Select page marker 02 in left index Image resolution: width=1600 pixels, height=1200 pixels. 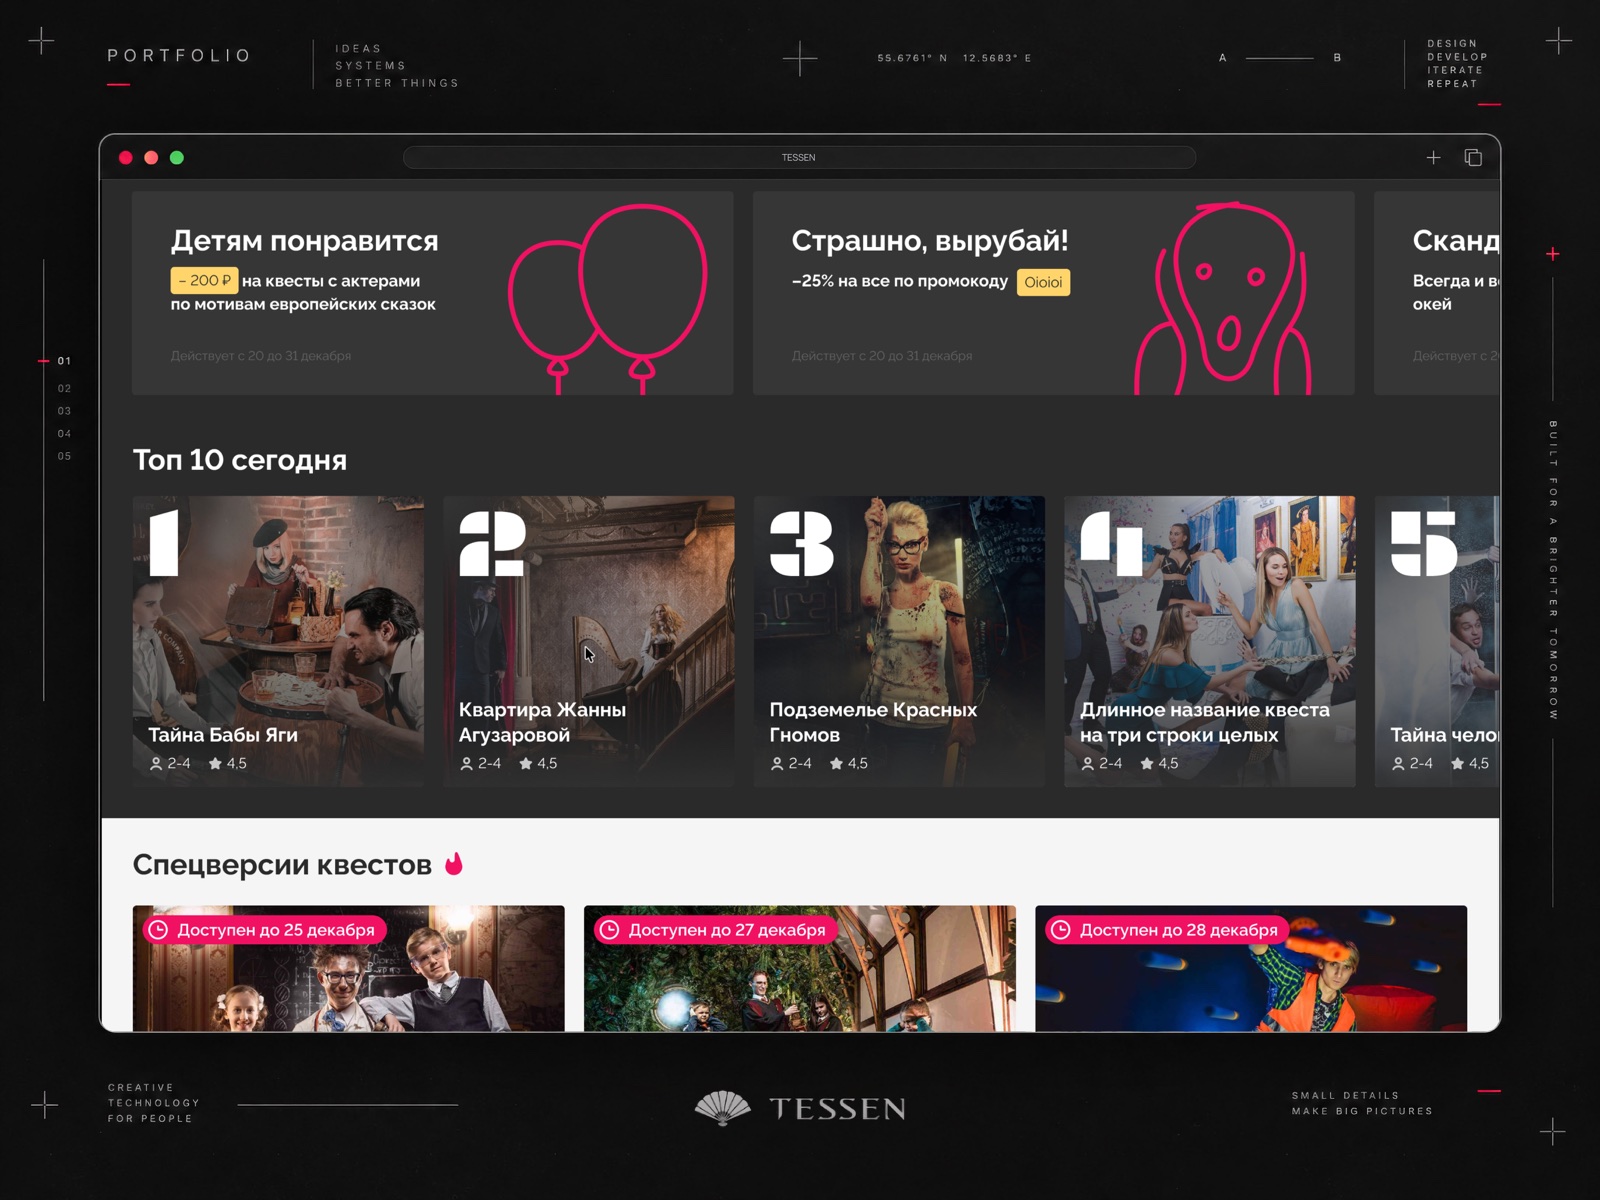(64, 388)
